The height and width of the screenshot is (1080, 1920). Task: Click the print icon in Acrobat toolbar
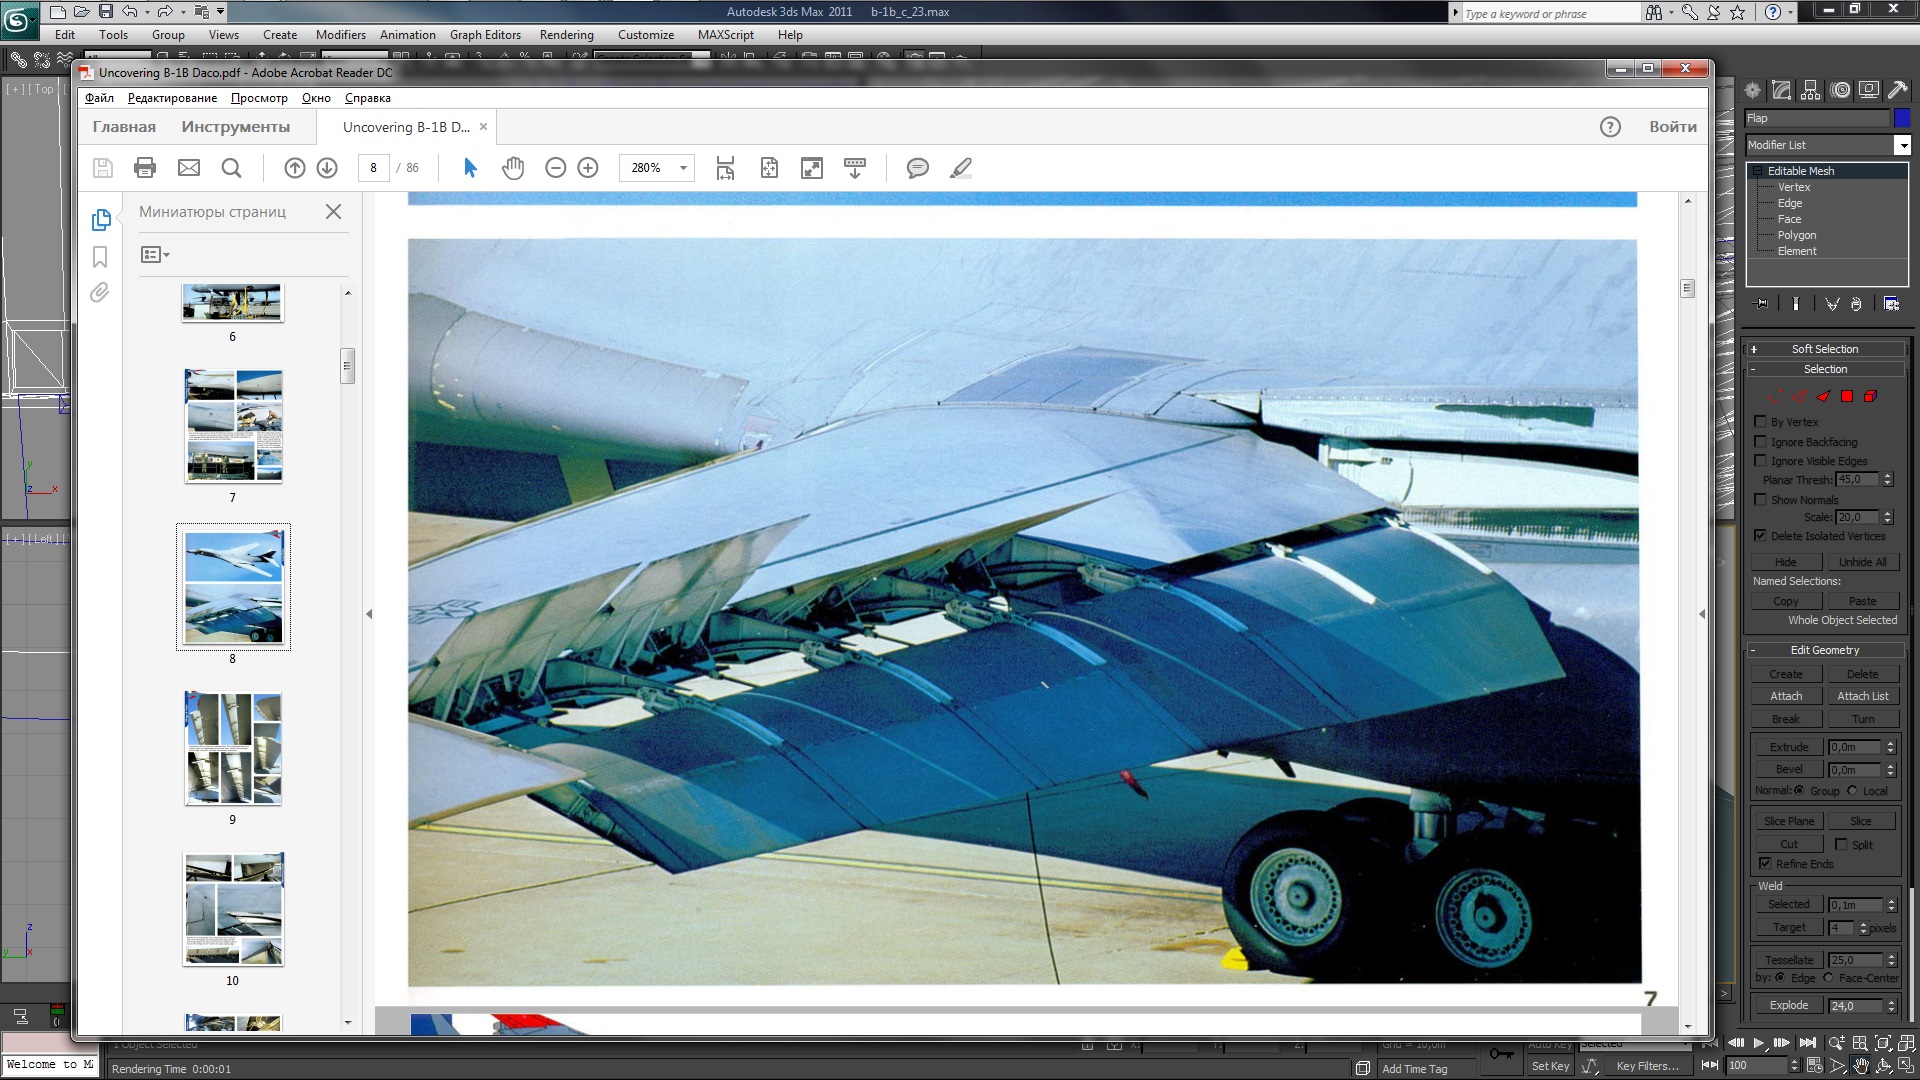(145, 168)
